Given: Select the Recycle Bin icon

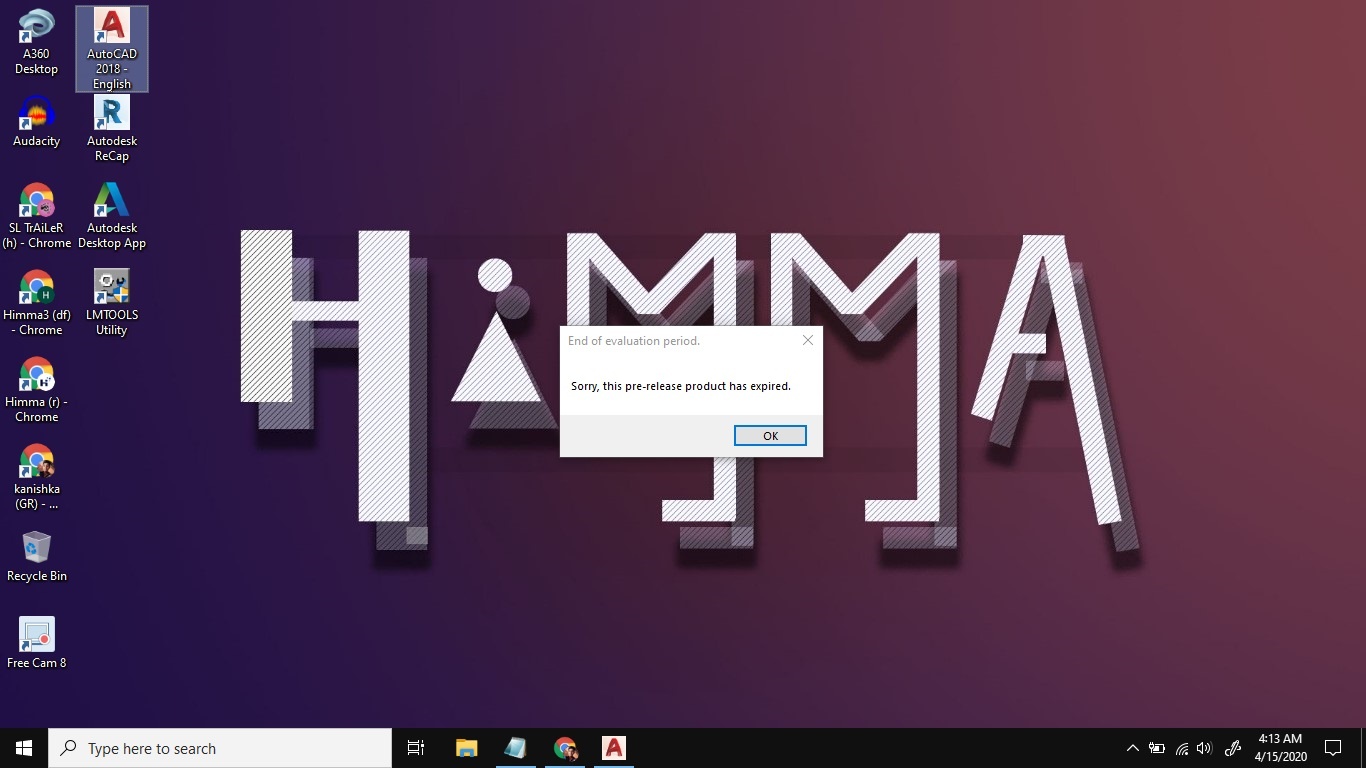Looking at the screenshot, I should click(x=36, y=556).
